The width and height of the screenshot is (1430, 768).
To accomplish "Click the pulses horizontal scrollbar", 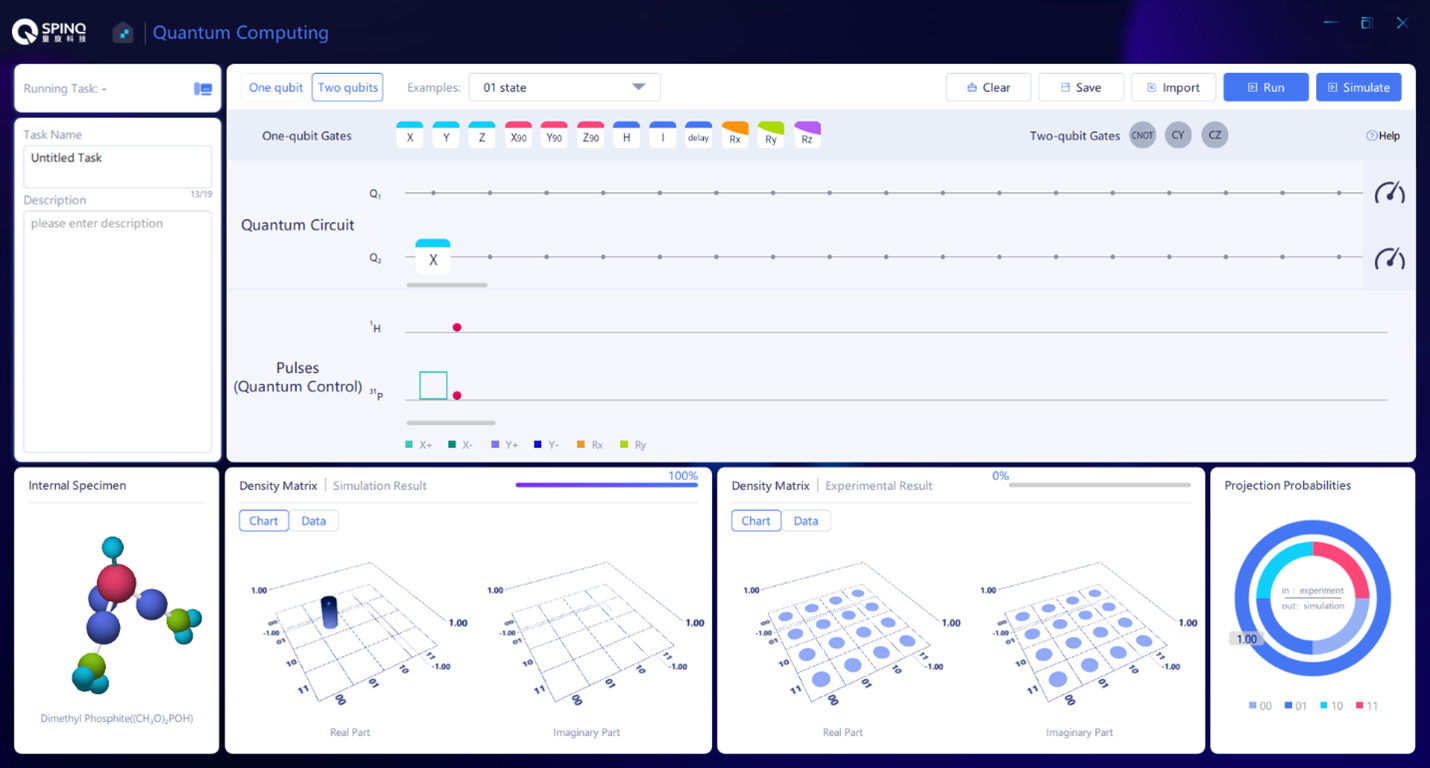I will [451, 423].
